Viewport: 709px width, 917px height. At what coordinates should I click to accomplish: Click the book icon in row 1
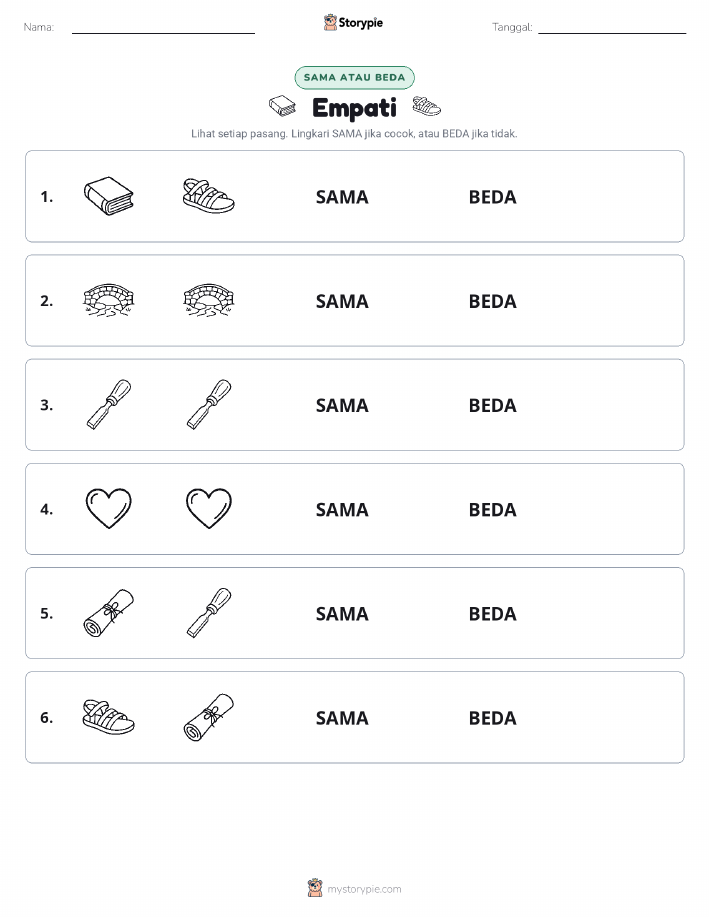(x=109, y=196)
